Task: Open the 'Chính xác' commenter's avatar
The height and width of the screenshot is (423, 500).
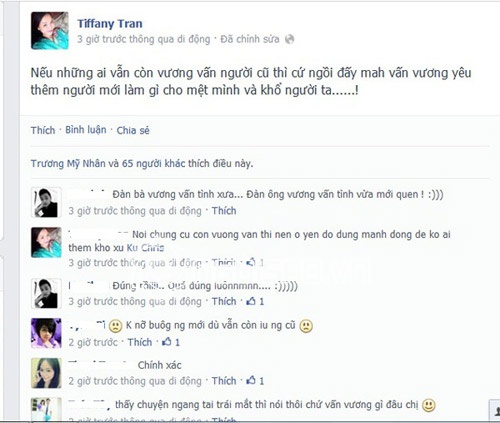Action: 46,373
